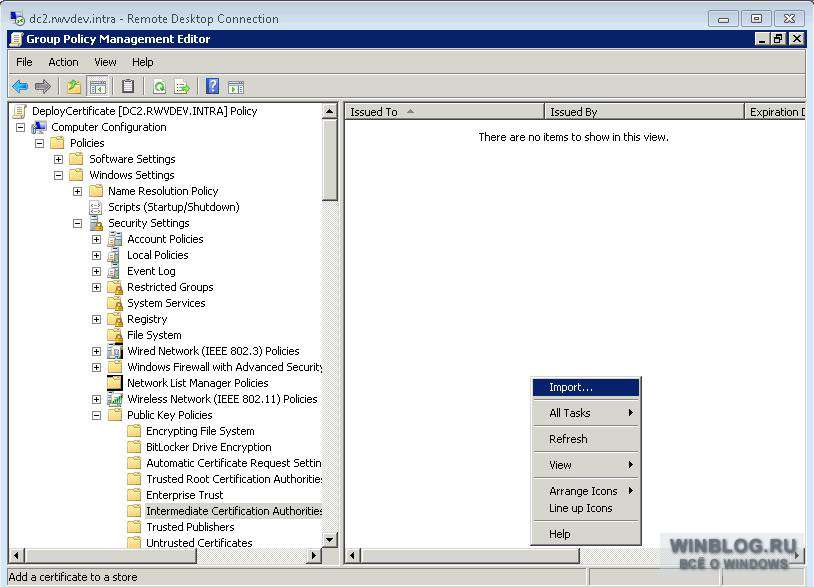Select Automatic Certificate Request Settings folder
Screen dimensions: 814x587
coord(234,463)
